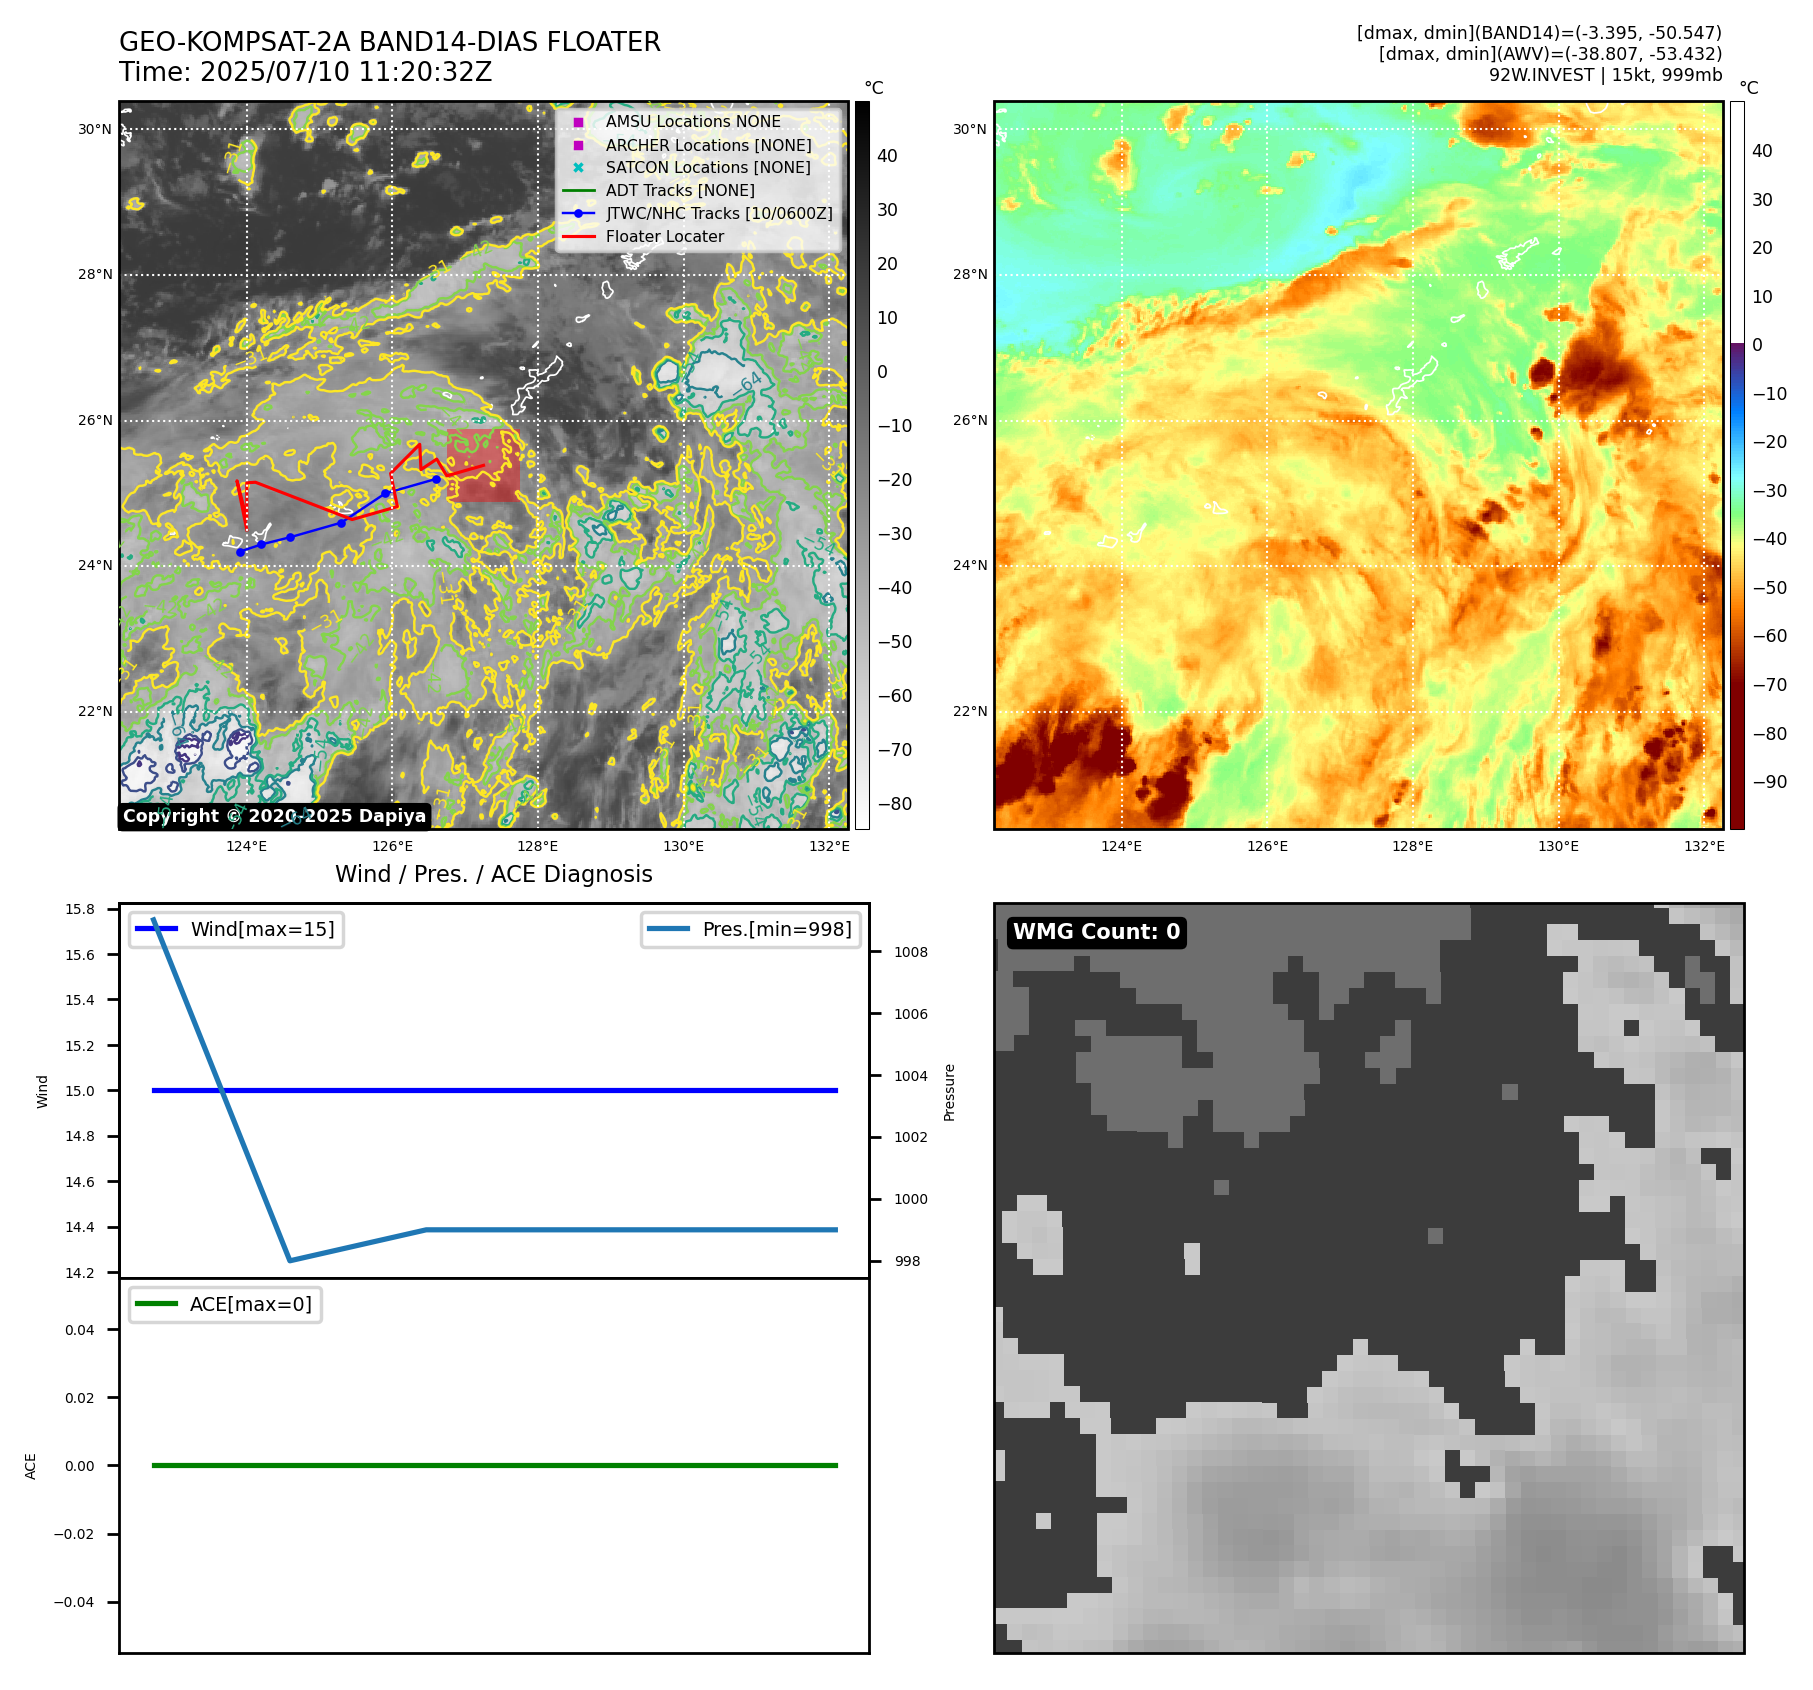Screen dimensions: 1813x1690
Task: Click the 15.8 tick on the Wind axis
Action: click(80, 909)
